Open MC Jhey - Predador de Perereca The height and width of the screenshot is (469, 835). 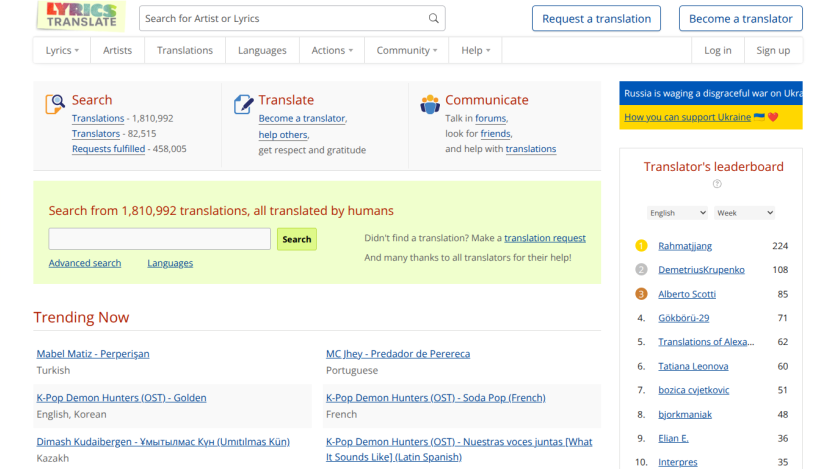point(398,353)
